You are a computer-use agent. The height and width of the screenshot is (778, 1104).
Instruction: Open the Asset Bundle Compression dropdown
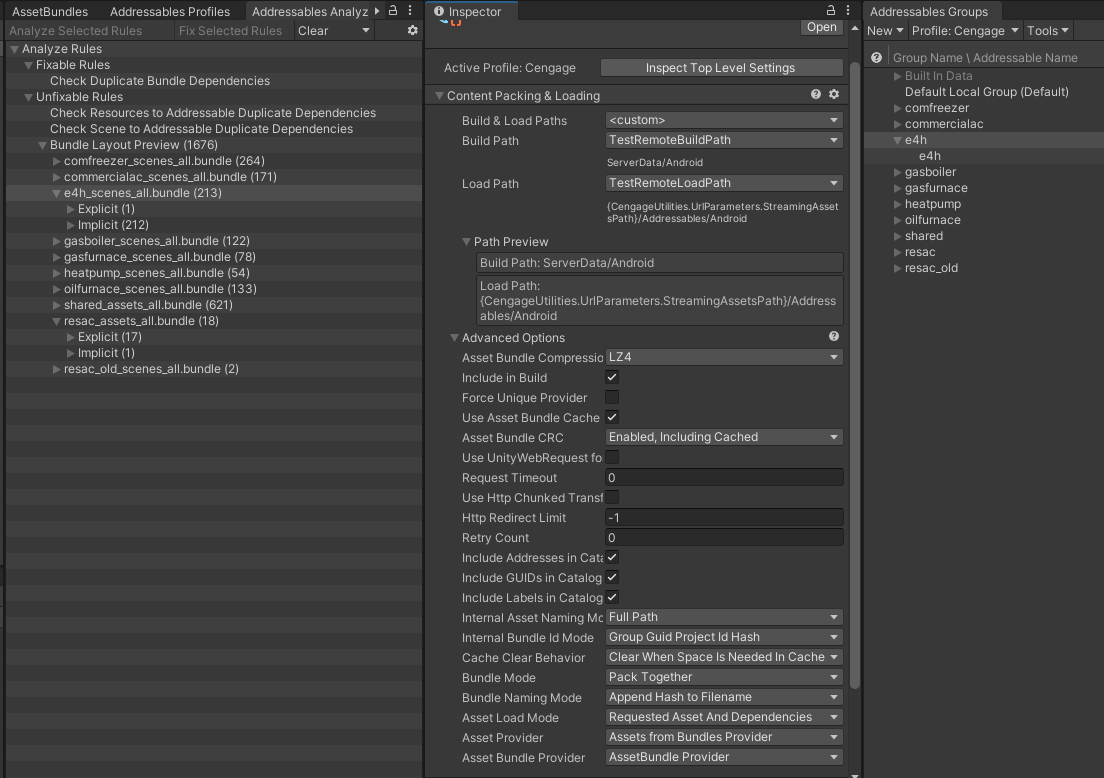pos(723,357)
